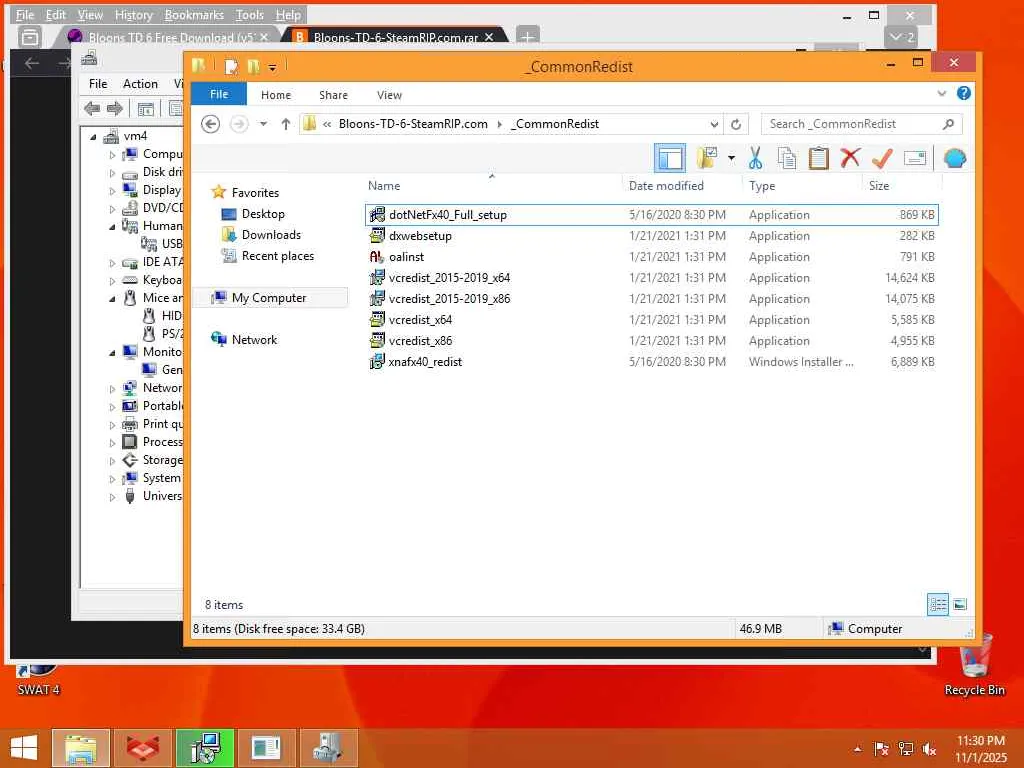Select vcredist_2015-2019_x64 file
Viewport: 1024px width, 768px height.
651,278
